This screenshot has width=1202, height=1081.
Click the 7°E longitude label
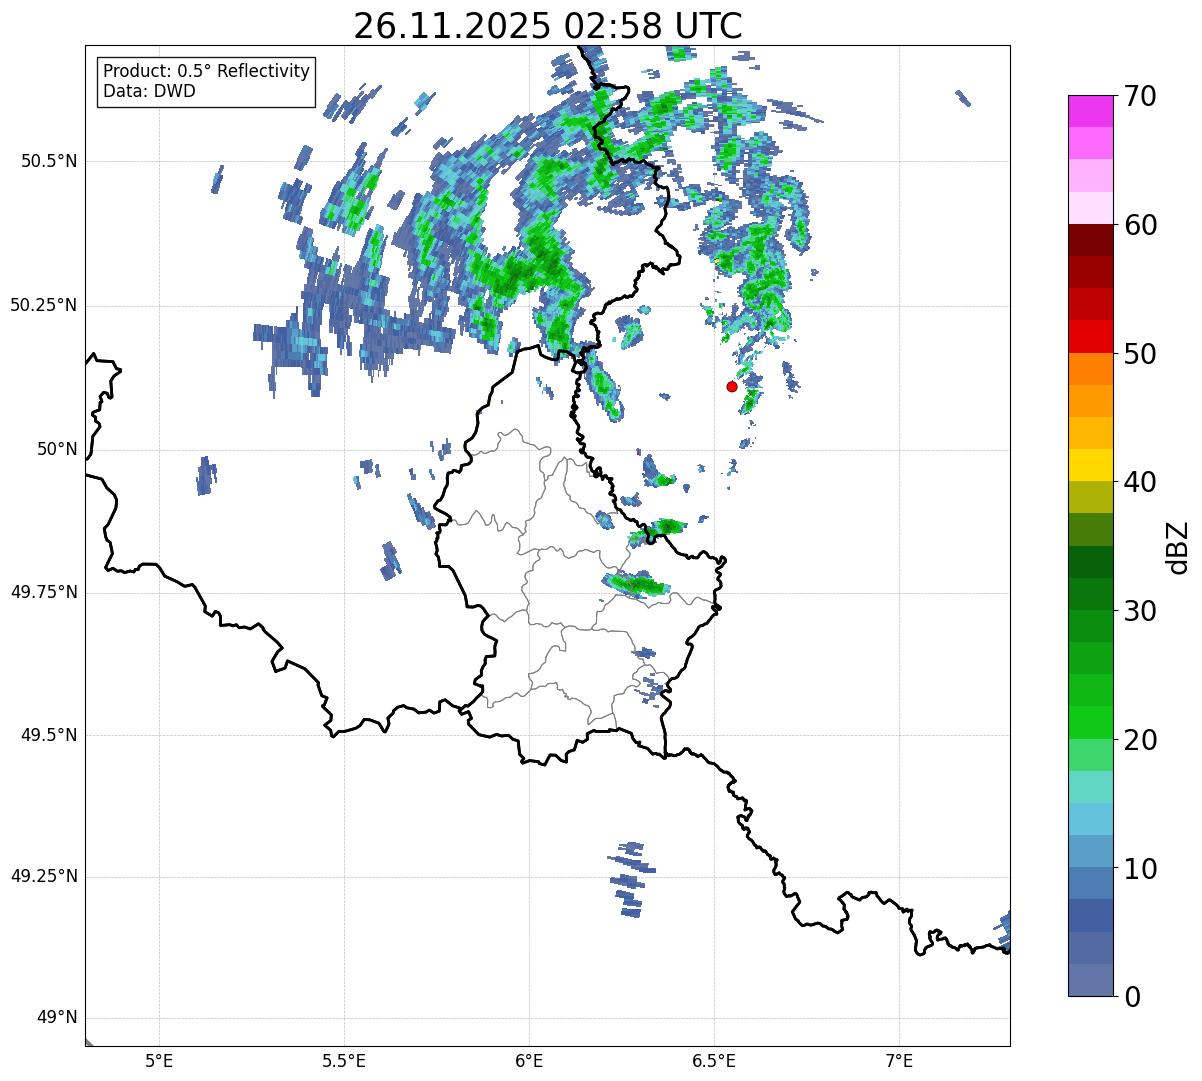900,1060
